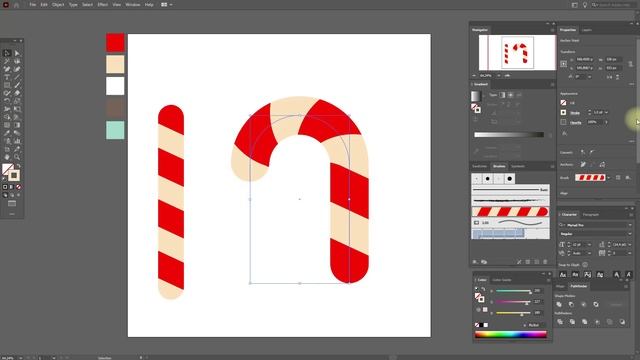Image resolution: width=640 pixels, height=360 pixels.
Task: Expand opacity arrow in Appearance
Action: click(x=606, y=122)
